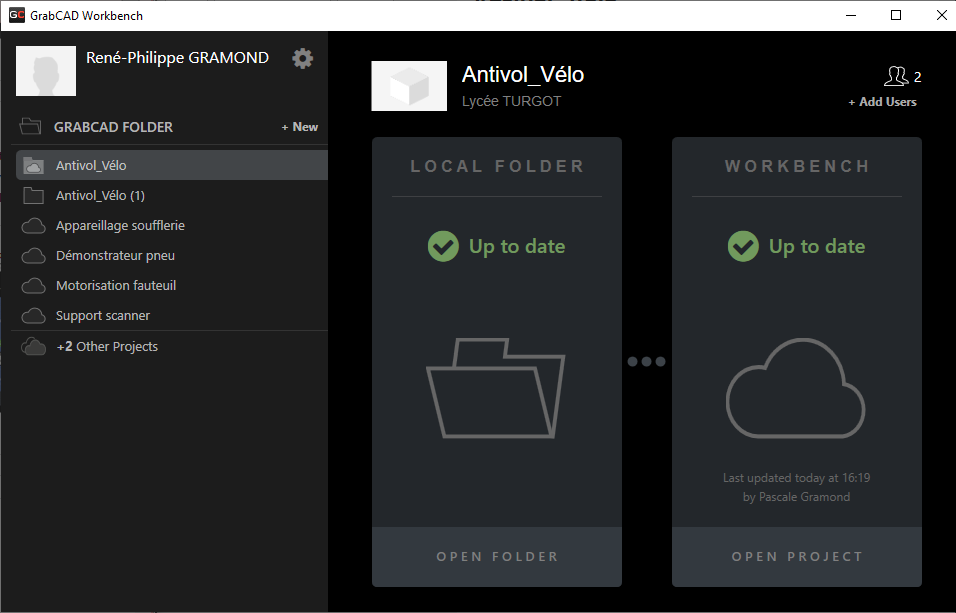Screen dimensions: 956x613
Task: Click the René-Philippe GRAMOND user name
Action: click(177, 58)
